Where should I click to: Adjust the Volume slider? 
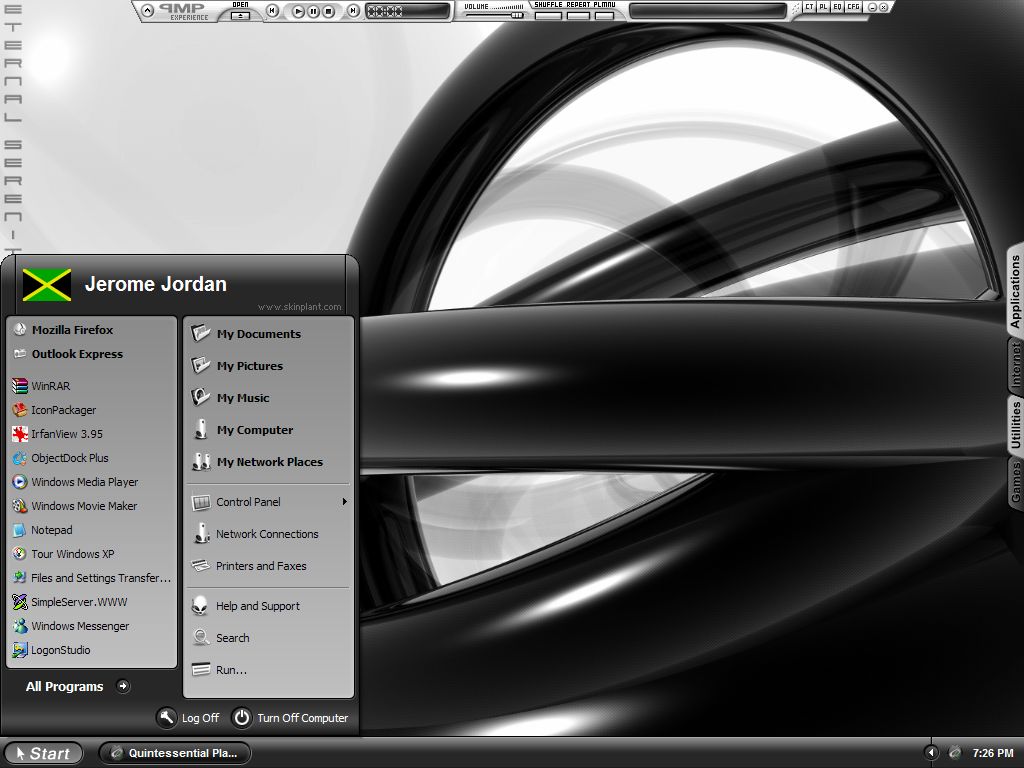coord(494,15)
